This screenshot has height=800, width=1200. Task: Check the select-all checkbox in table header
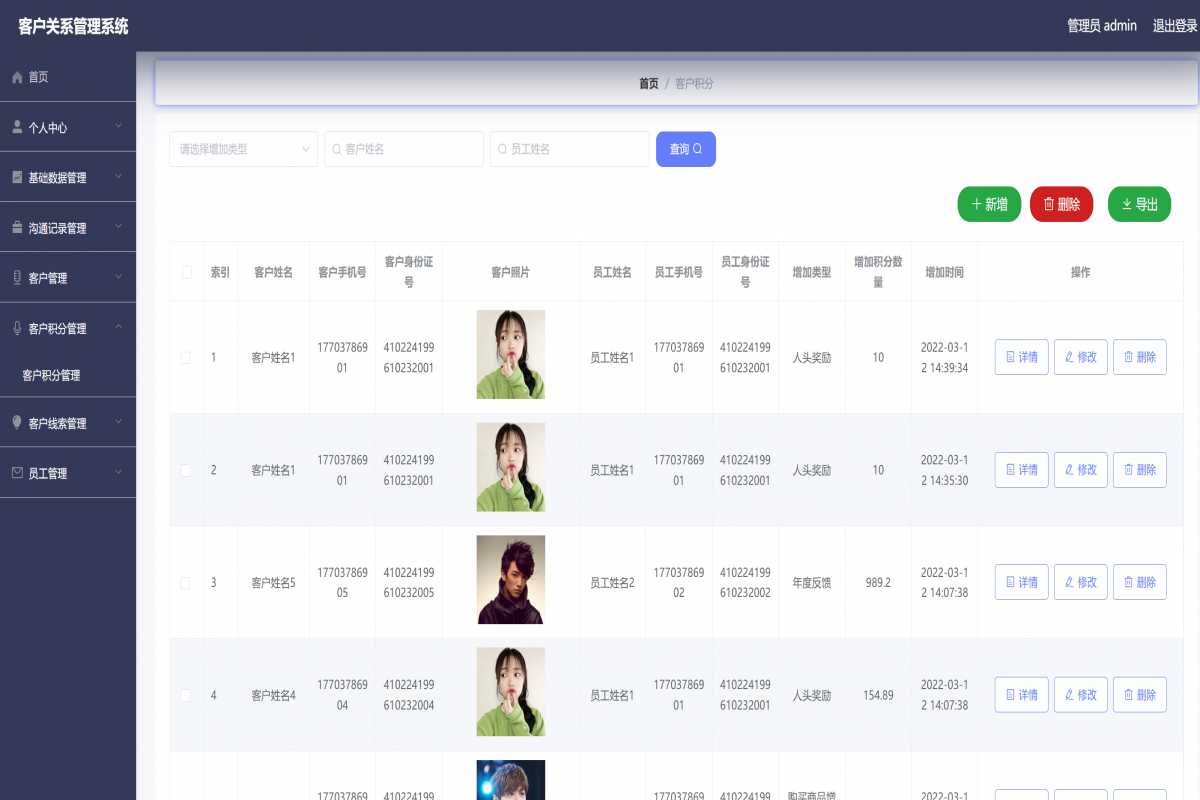point(186,271)
